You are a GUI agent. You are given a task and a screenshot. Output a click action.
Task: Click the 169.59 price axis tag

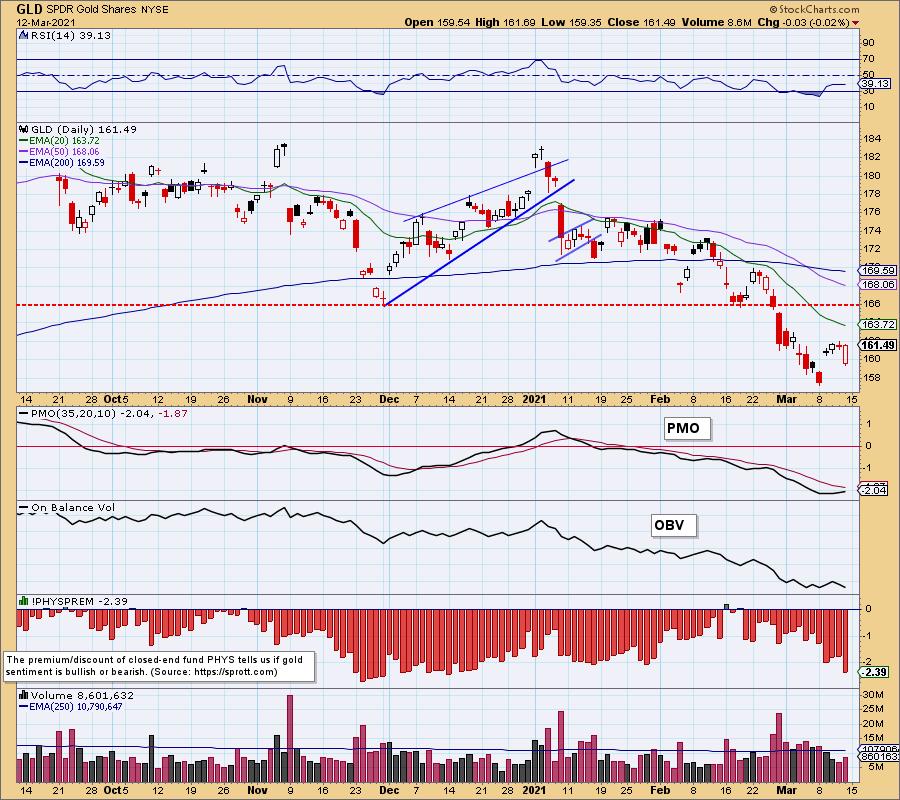tap(877, 270)
